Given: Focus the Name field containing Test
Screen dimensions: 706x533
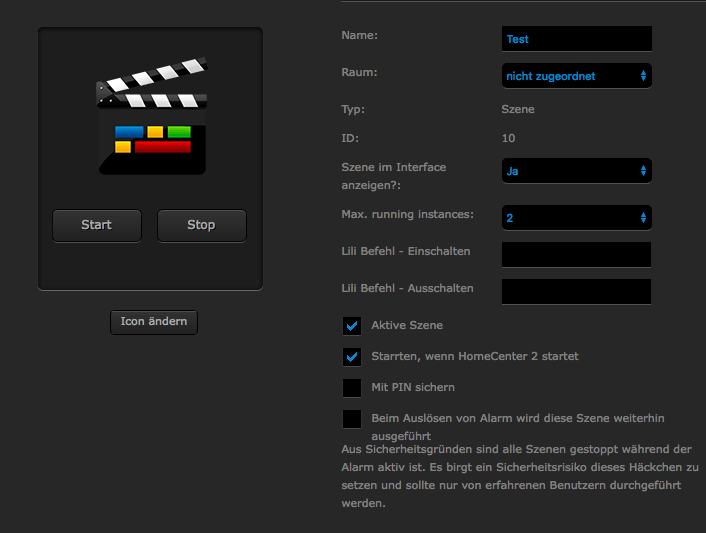Looking at the screenshot, I should pos(576,39).
